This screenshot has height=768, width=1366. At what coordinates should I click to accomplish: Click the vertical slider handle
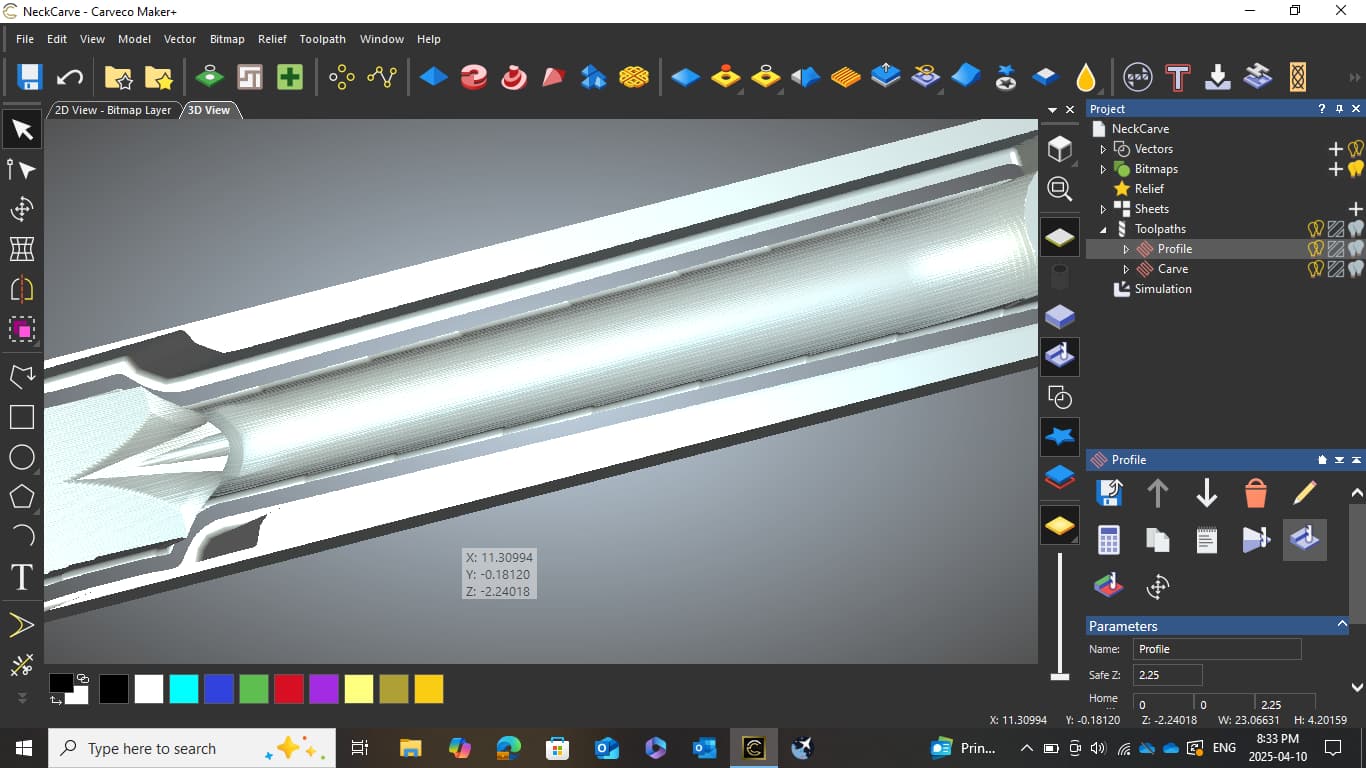click(1060, 677)
